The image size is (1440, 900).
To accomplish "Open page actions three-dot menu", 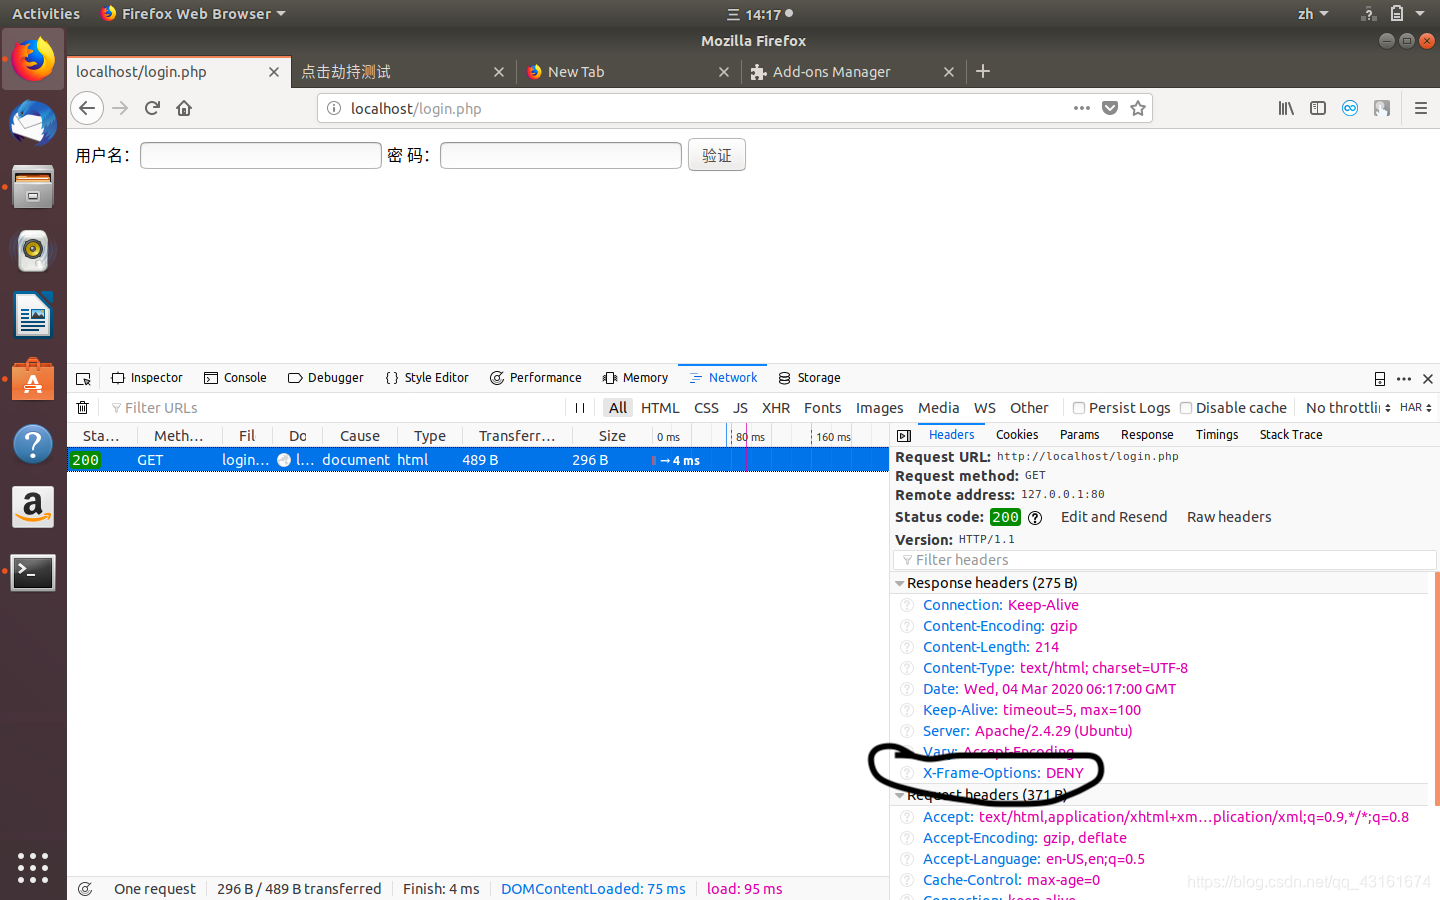I will point(1082,108).
